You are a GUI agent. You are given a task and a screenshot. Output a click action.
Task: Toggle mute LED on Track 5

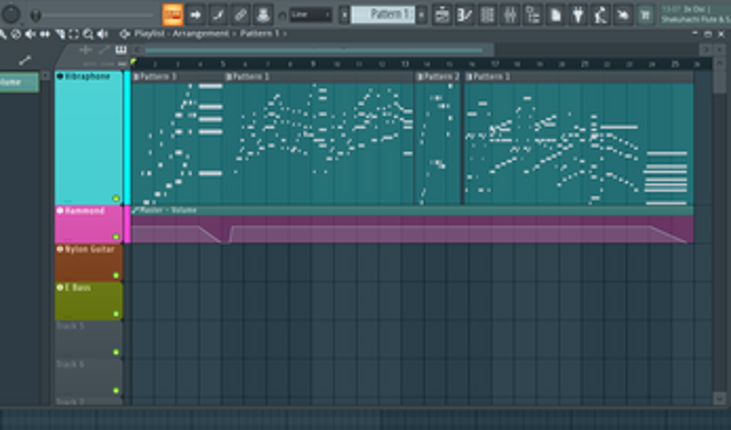(116, 352)
